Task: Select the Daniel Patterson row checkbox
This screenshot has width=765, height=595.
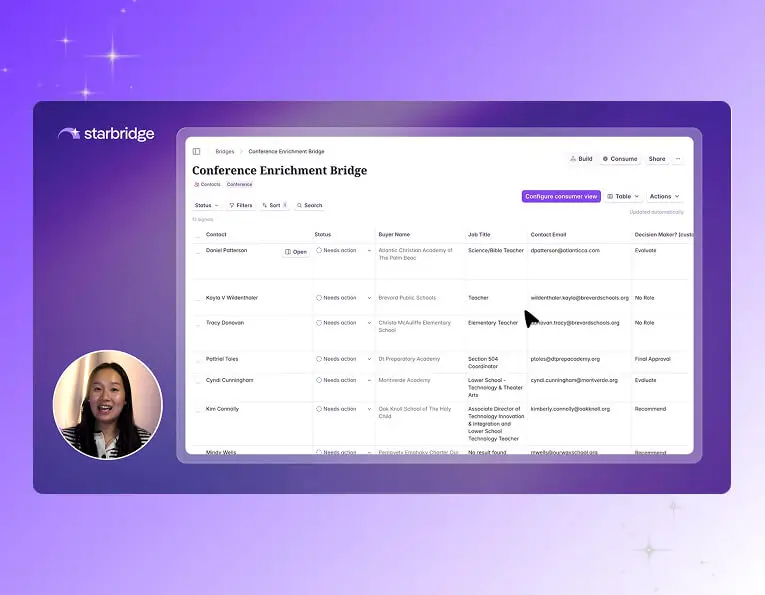Action: pos(198,252)
